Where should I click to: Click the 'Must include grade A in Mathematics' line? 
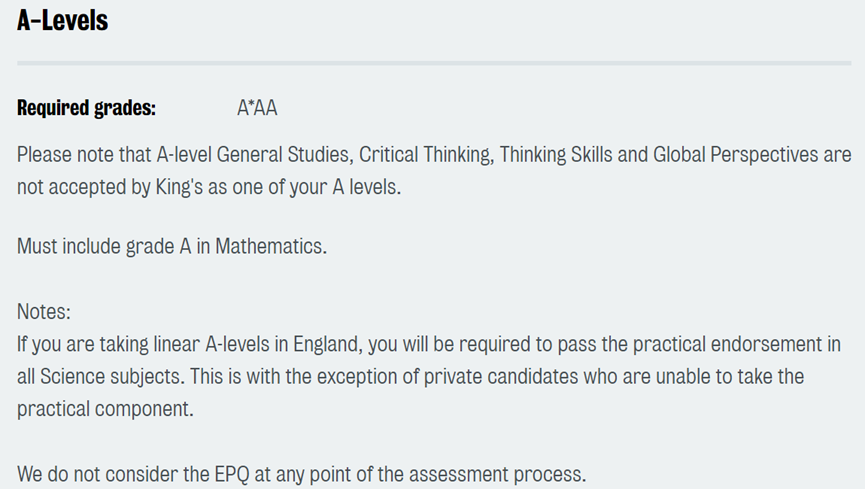pos(172,246)
